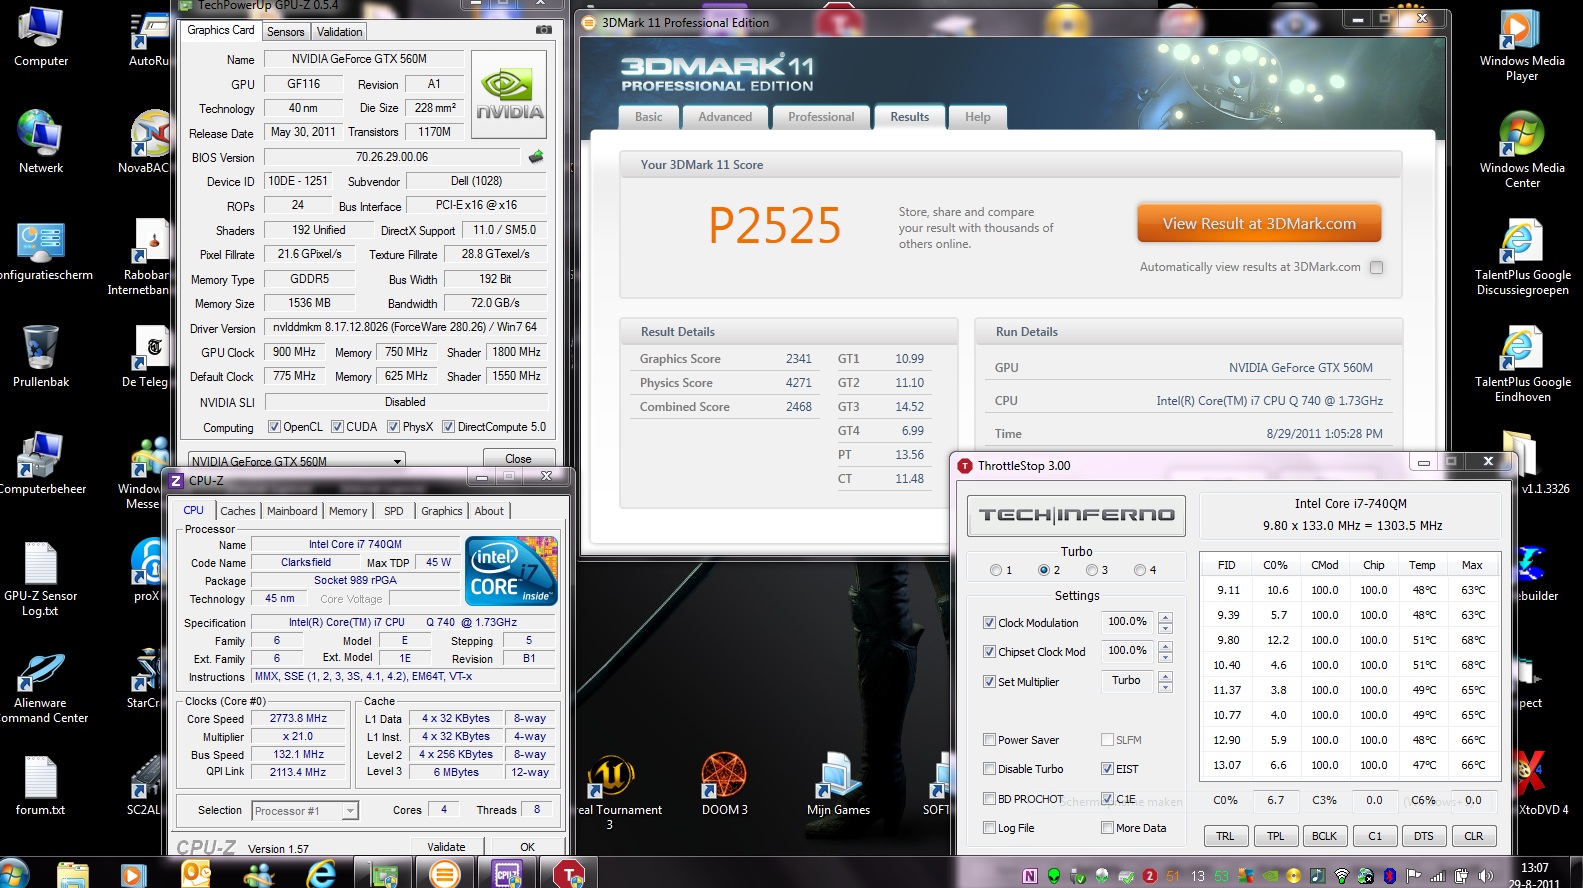Toggle Chipset Clock Mod checkbox
The height and width of the screenshot is (888, 1583).
click(989, 651)
